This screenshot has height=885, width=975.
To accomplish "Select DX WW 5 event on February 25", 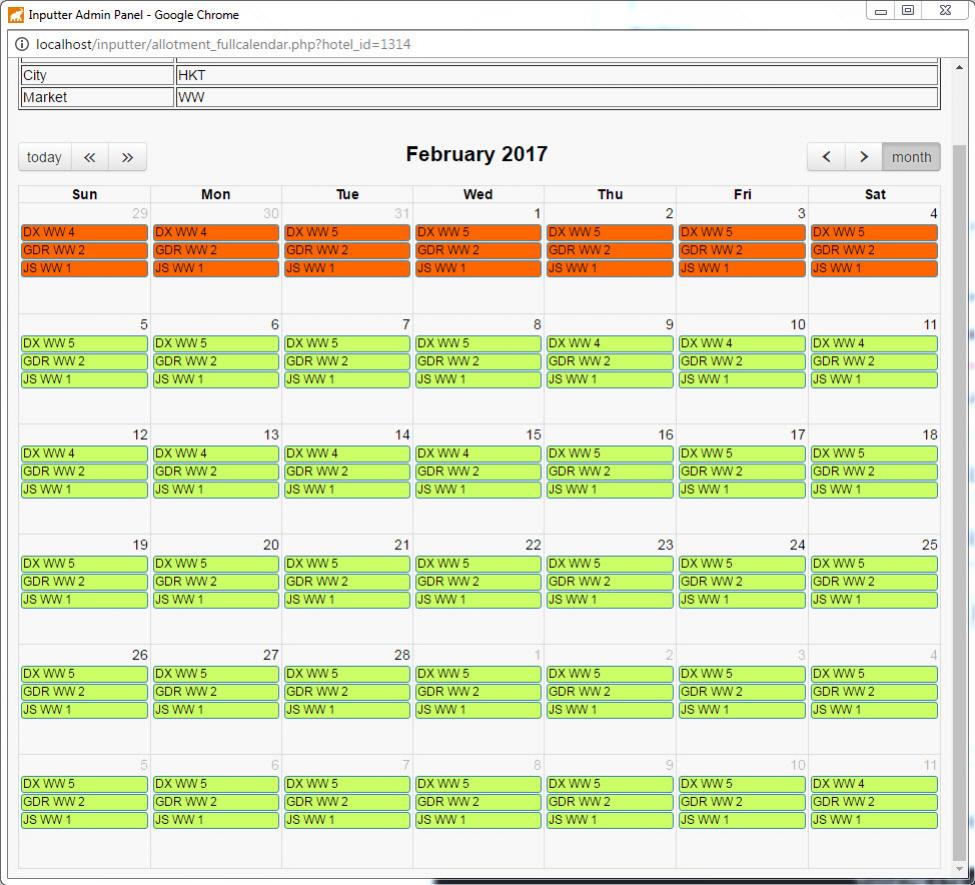I will click(874, 563).
